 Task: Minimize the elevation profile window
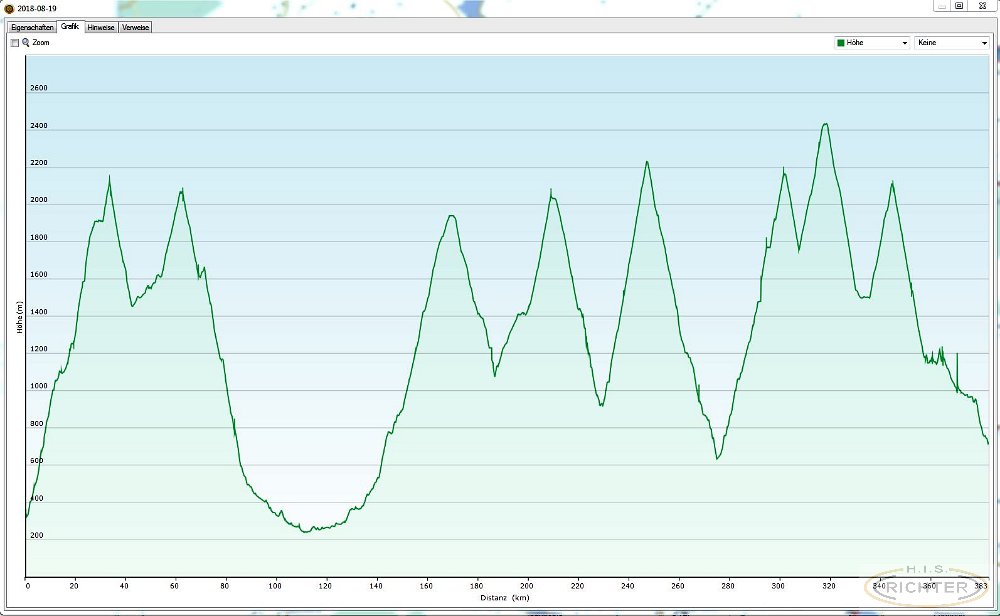point(940,6)
